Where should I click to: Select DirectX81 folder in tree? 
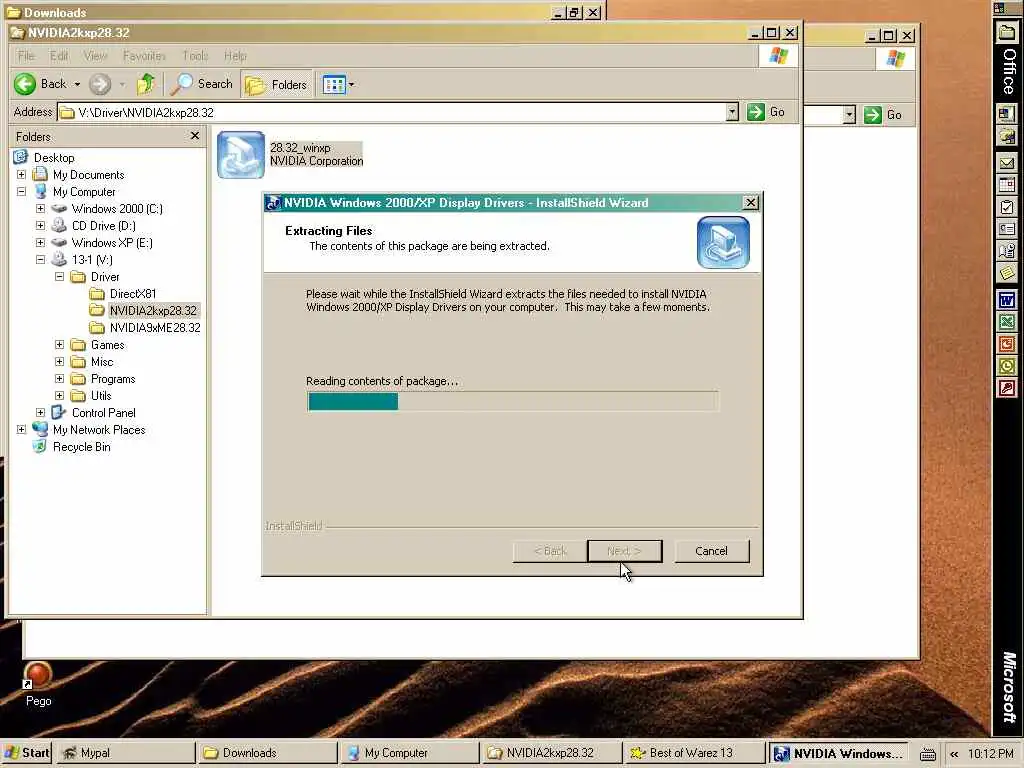(x=133, y=294)
